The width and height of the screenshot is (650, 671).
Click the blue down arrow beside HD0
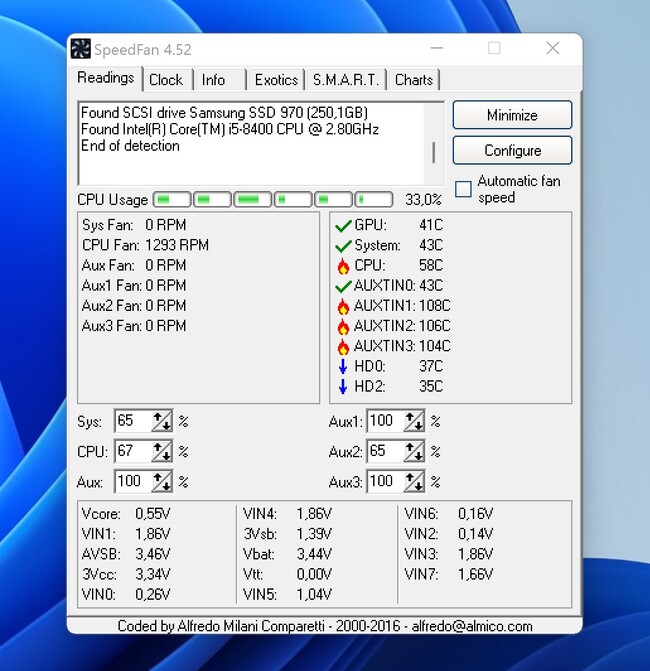pyautogui.click(x=343, y=366)
